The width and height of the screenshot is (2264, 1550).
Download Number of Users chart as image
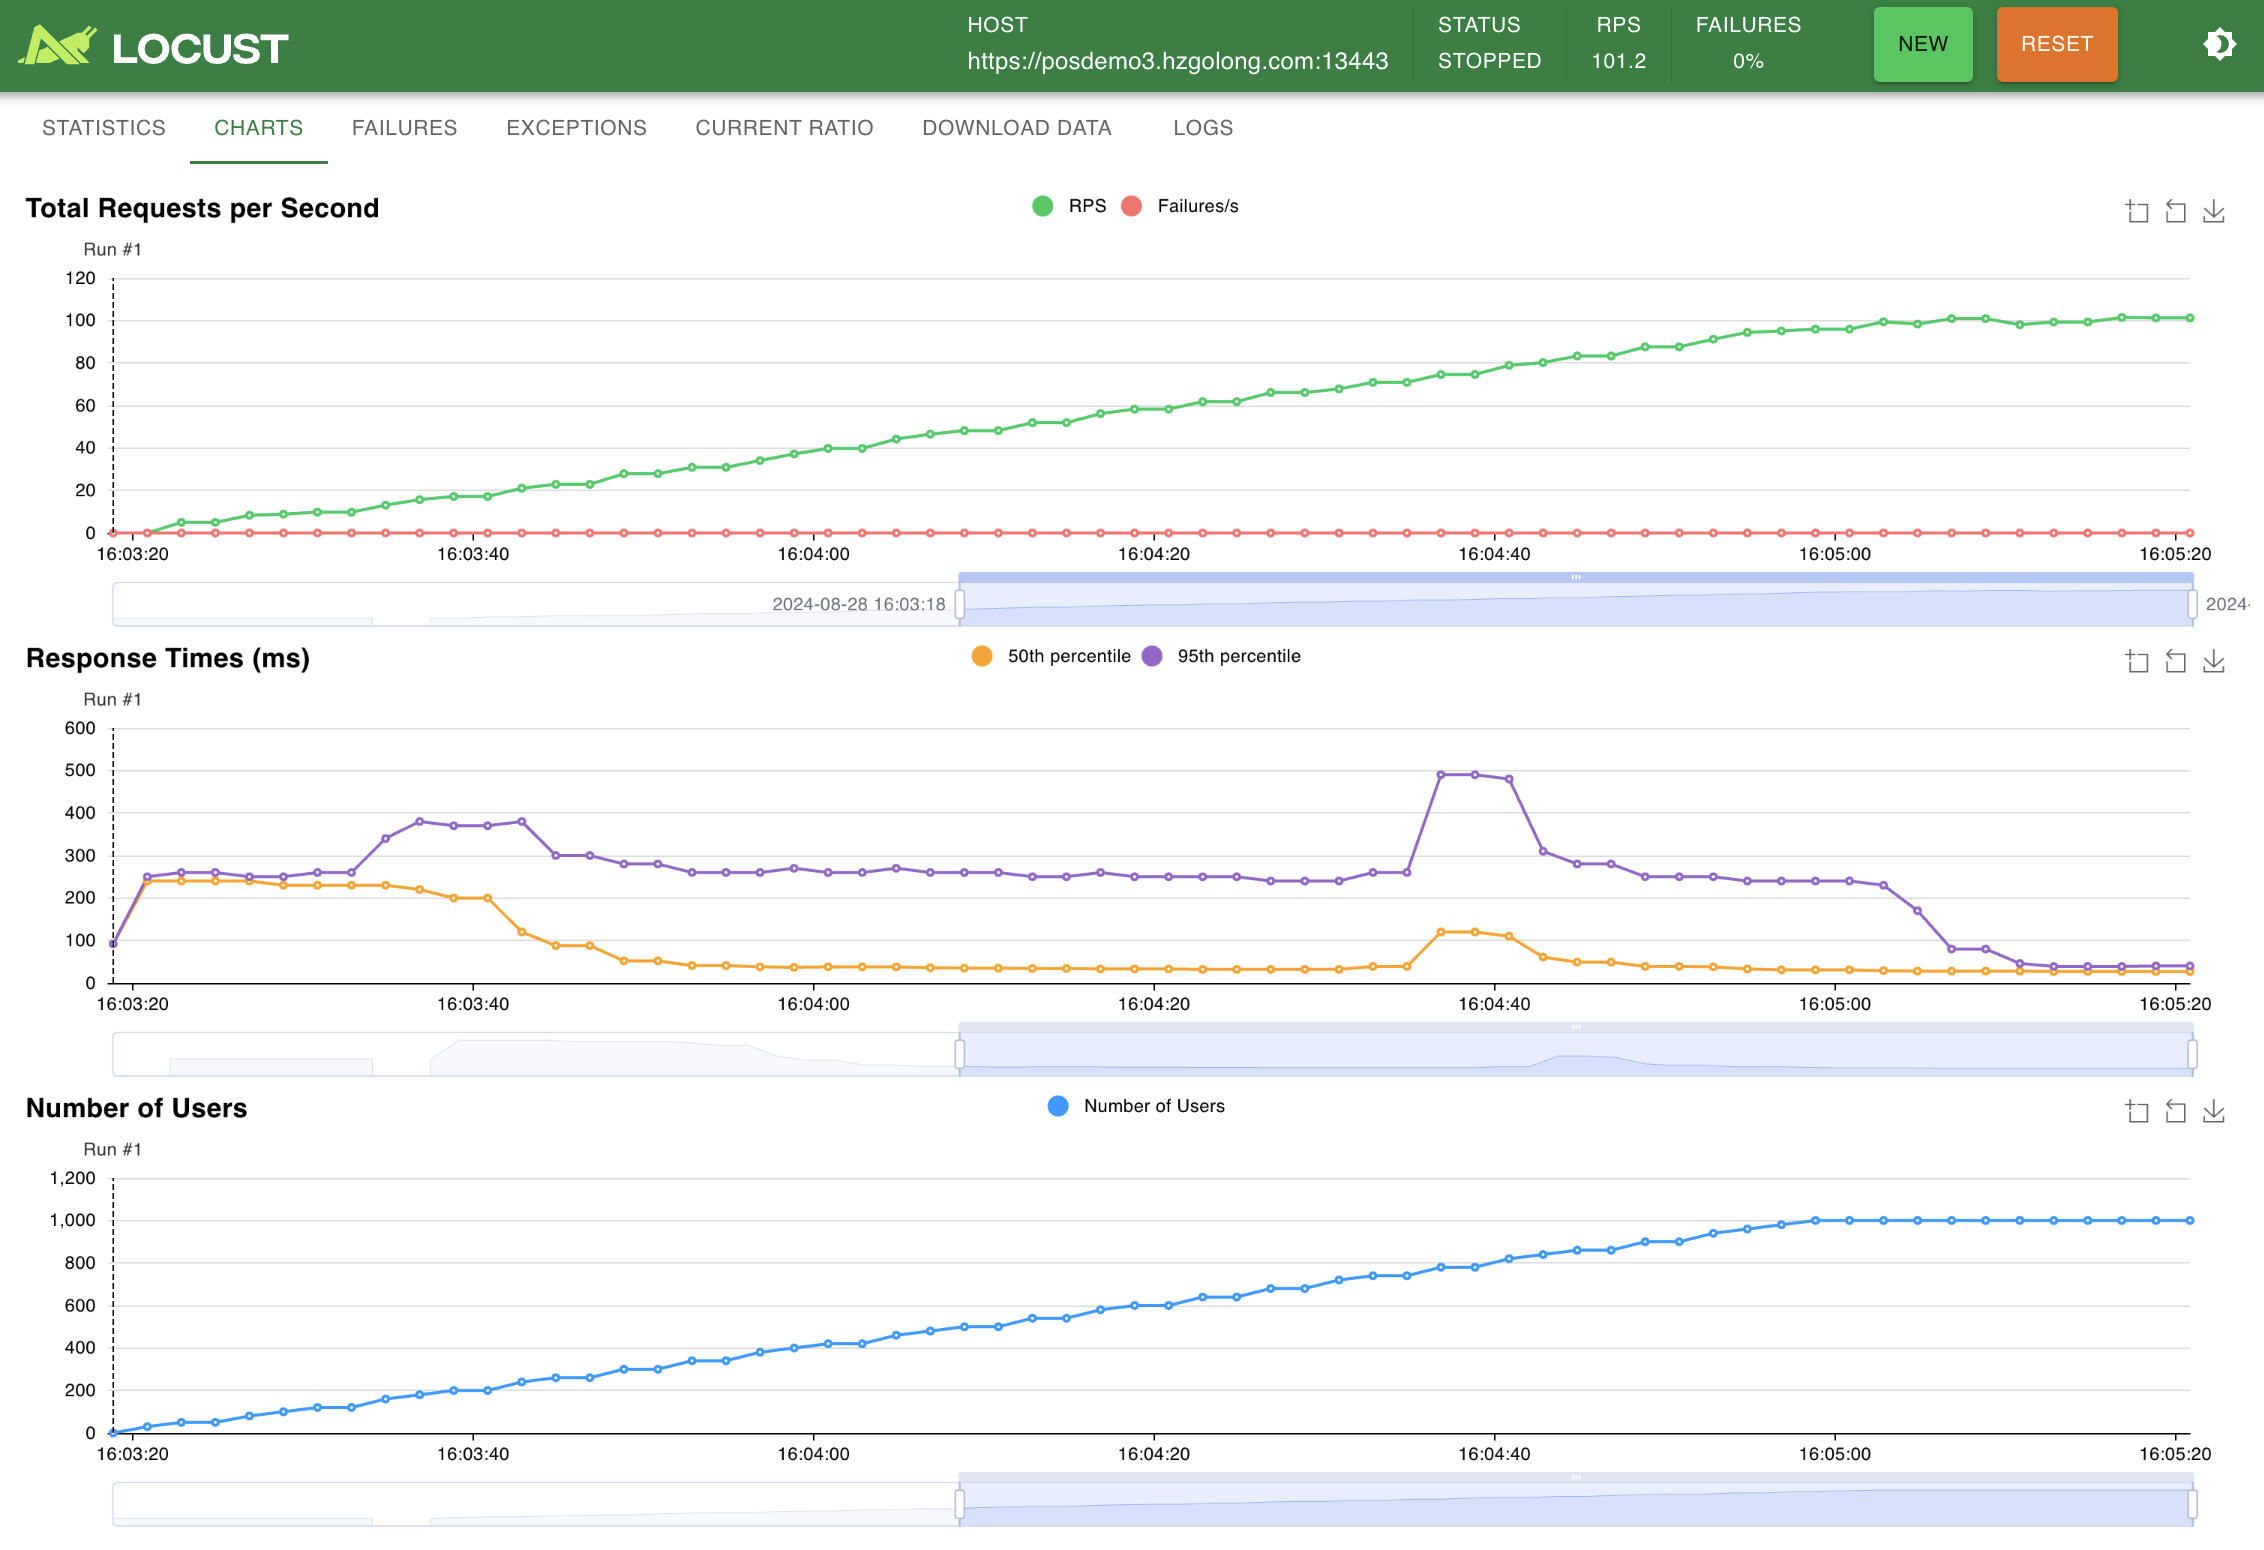click(x=2214, y=1111)
